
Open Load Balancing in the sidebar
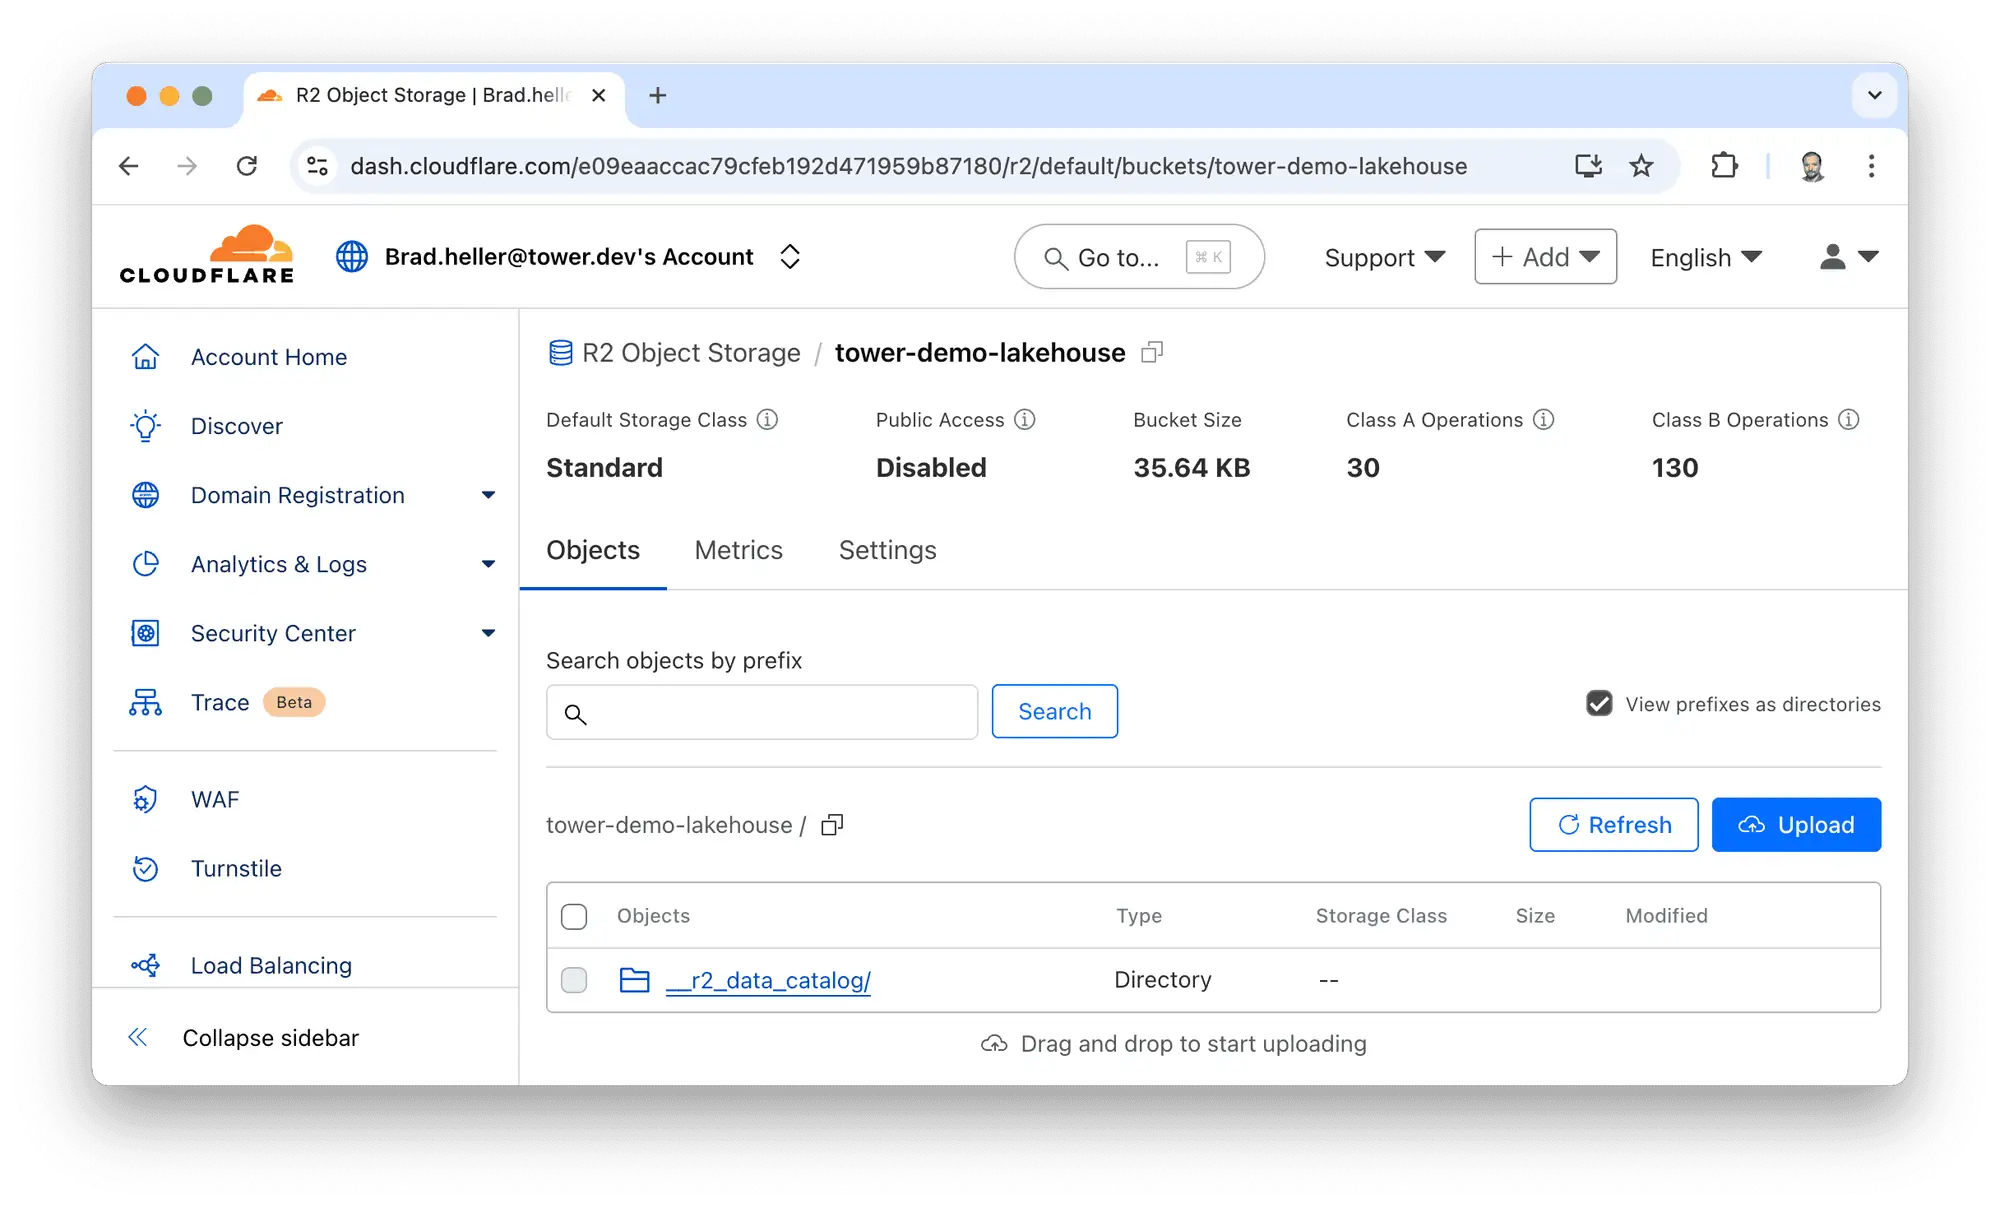(x=271, y=965)
